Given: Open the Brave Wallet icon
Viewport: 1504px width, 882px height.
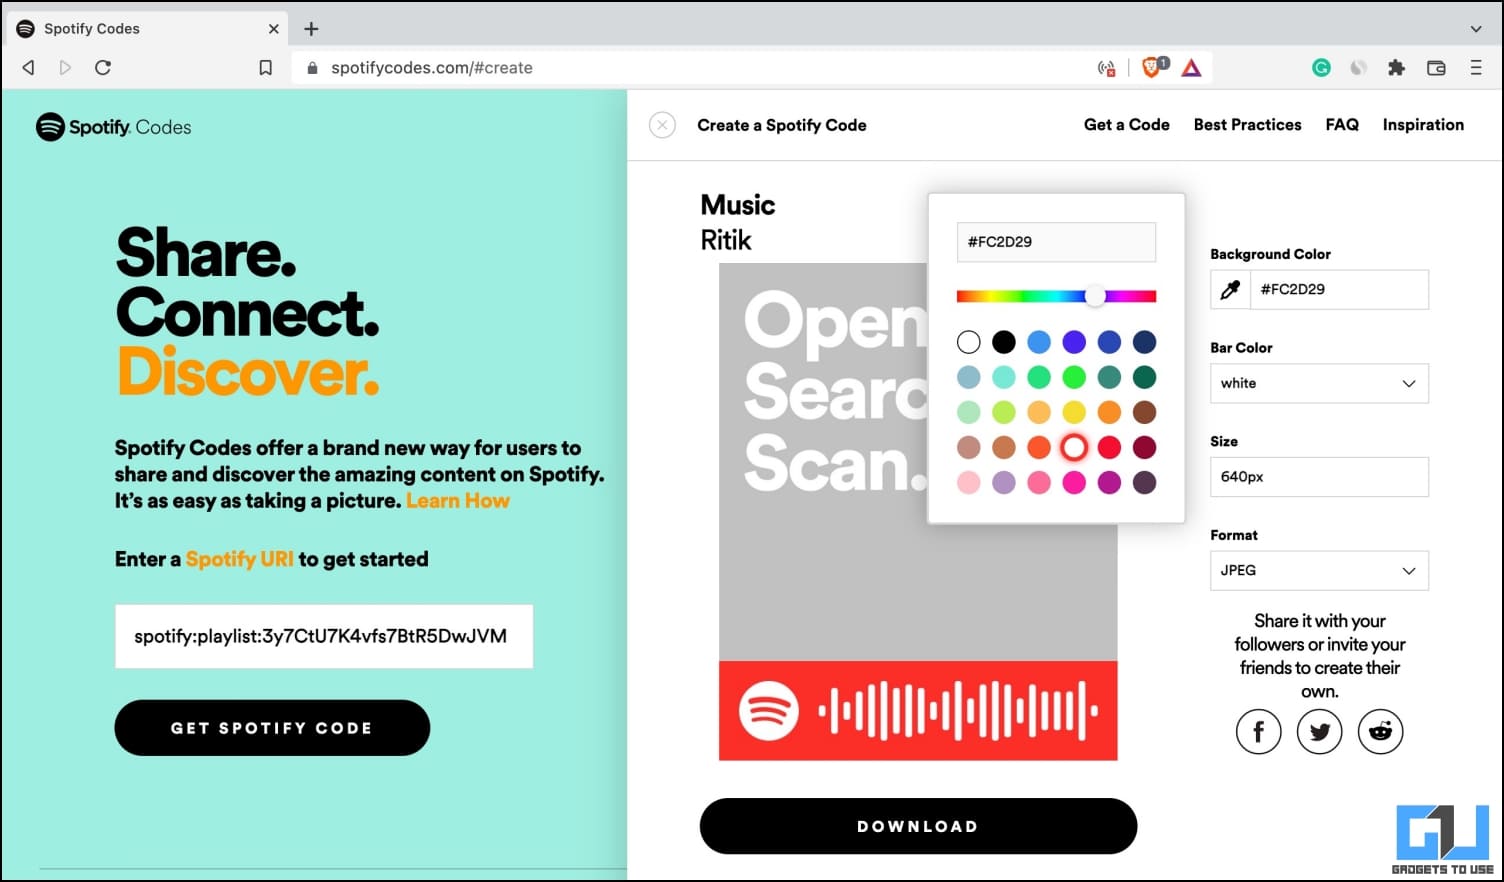Looking at the screenshot, I should point(1436,68).
